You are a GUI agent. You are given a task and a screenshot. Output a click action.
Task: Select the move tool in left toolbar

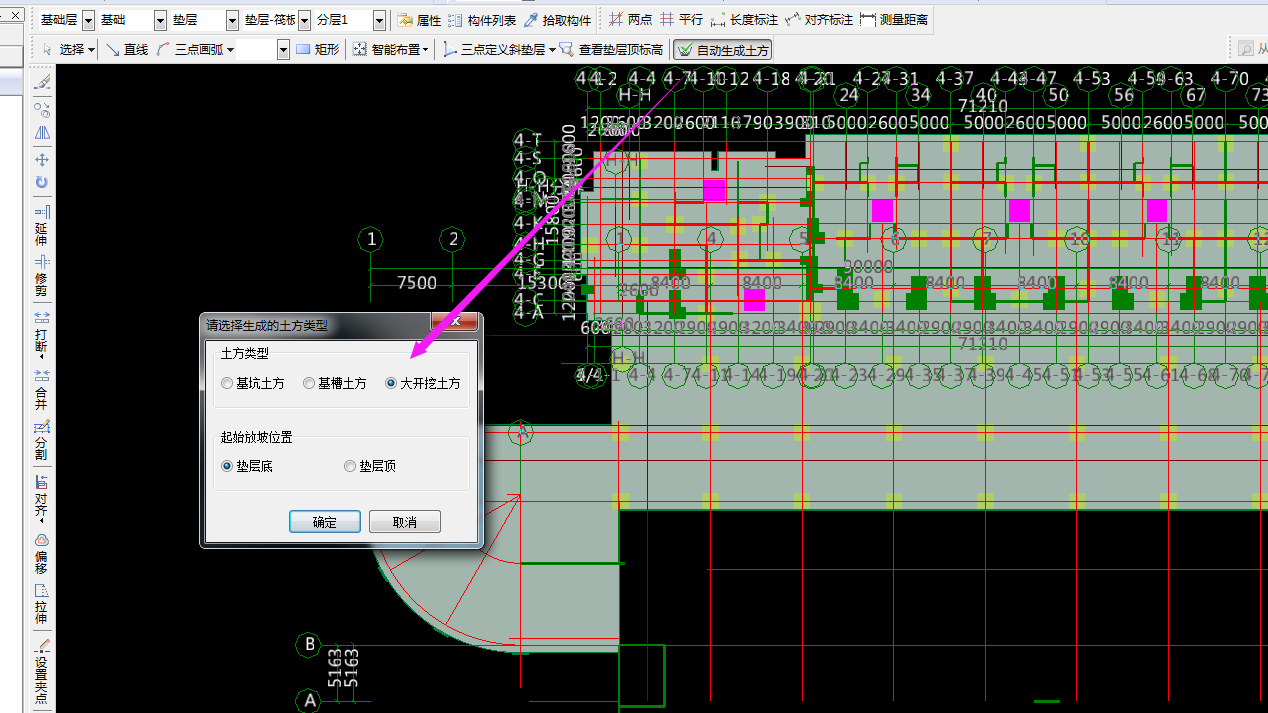[42, 159]
